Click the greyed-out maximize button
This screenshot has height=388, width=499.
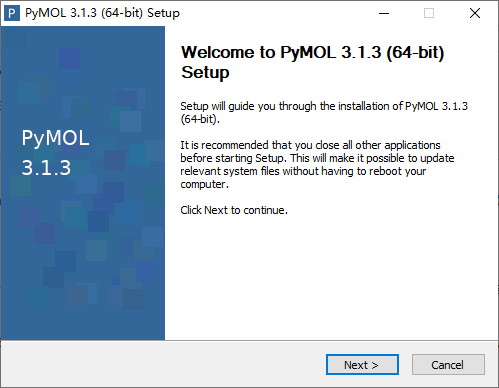pyautogui.click(x=429, y=13)
